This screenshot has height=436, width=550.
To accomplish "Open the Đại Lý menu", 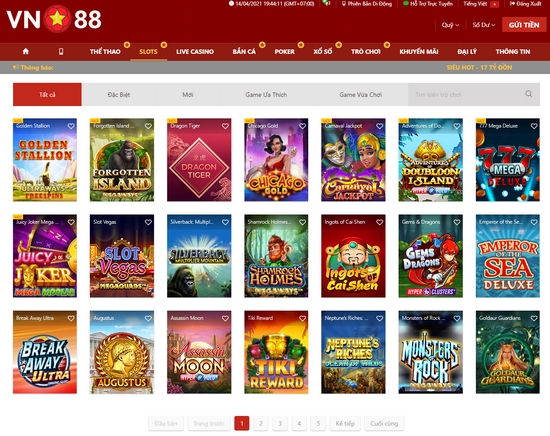I will pyautogui.click(x=467, y=52).
